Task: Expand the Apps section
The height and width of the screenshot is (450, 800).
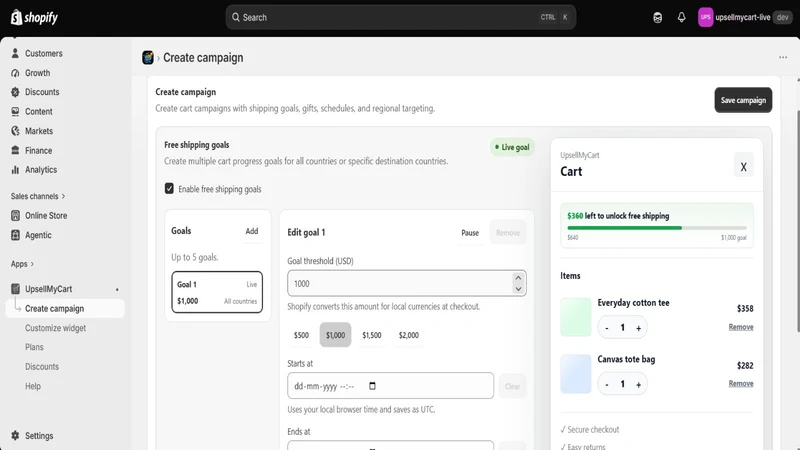Action: (x=22, y=264)
